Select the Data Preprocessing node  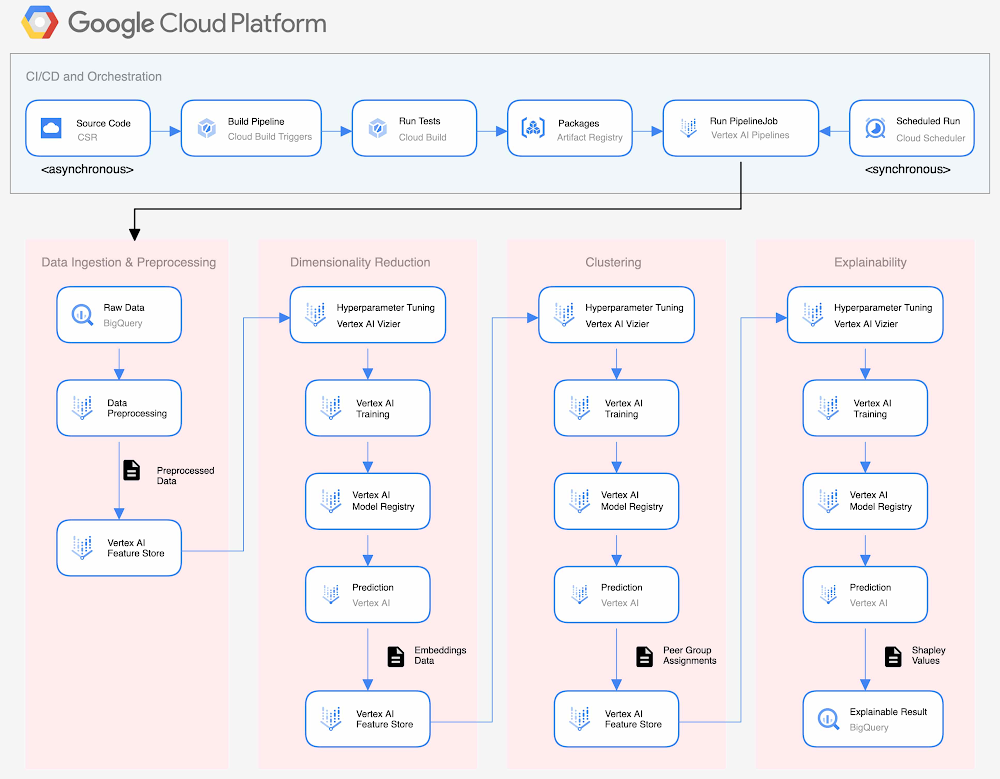[x=119, y=408]
